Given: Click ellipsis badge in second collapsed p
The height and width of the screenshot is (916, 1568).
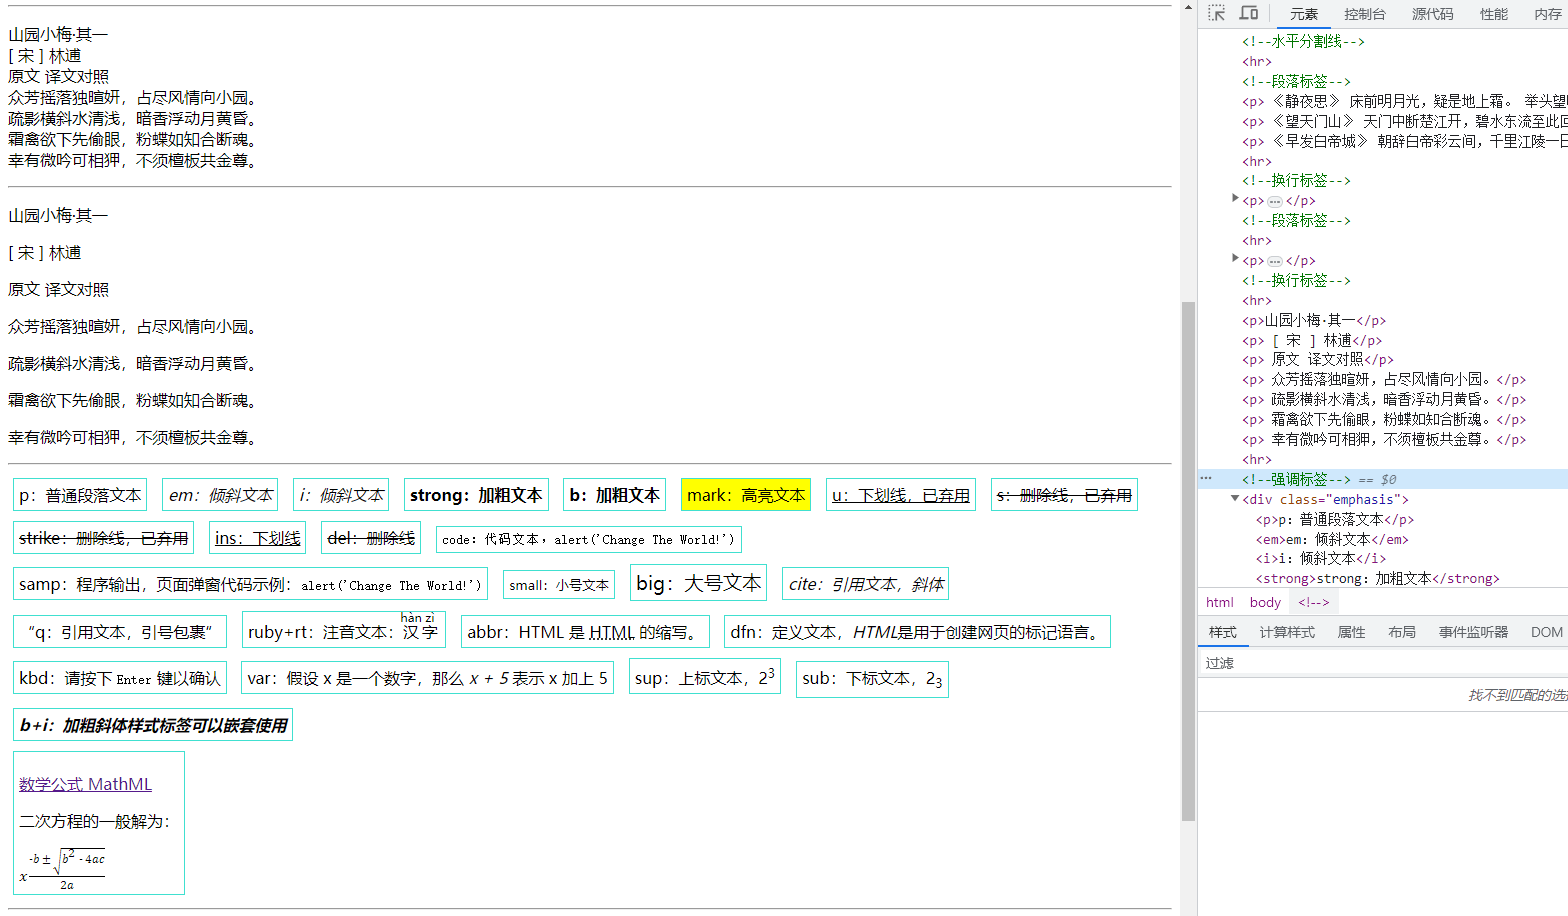Looking at the screenshot, I should click(x=1274, y=261).
